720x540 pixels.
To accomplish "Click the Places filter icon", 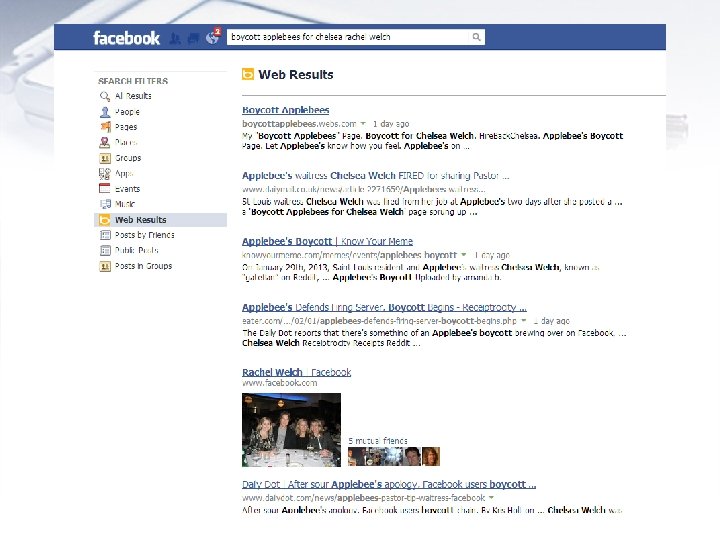I will point(105,142).
